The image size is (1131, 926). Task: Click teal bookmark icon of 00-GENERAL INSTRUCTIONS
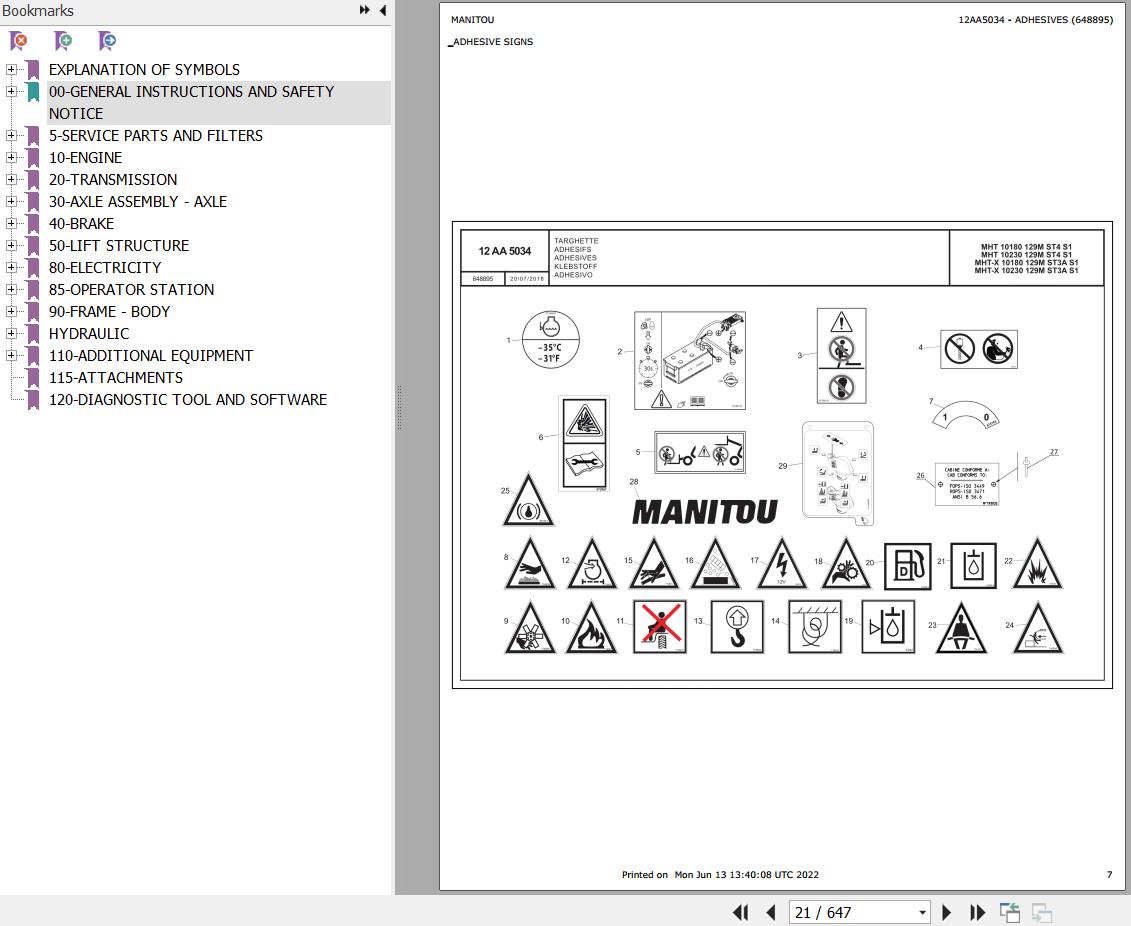[x=32, y=92]
